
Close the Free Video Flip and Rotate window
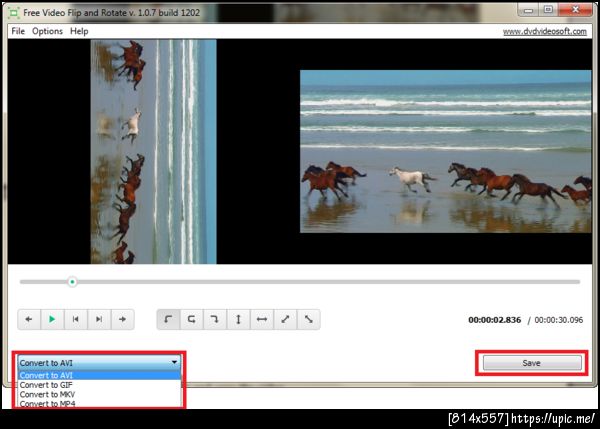pos(575,10)
